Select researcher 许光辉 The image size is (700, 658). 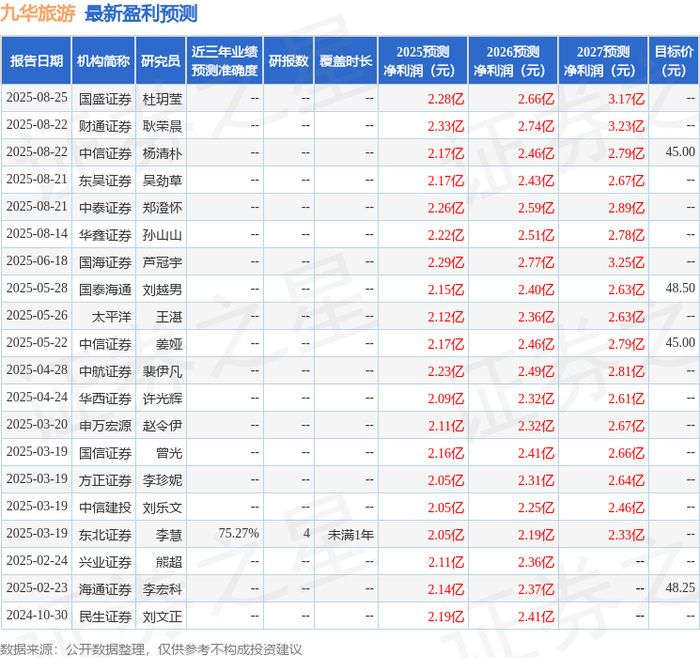coord(162,399)
